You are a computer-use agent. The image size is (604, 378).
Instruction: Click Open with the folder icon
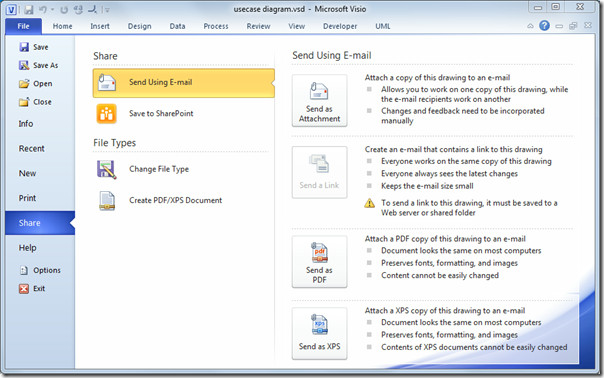click(x=35, y=84)
